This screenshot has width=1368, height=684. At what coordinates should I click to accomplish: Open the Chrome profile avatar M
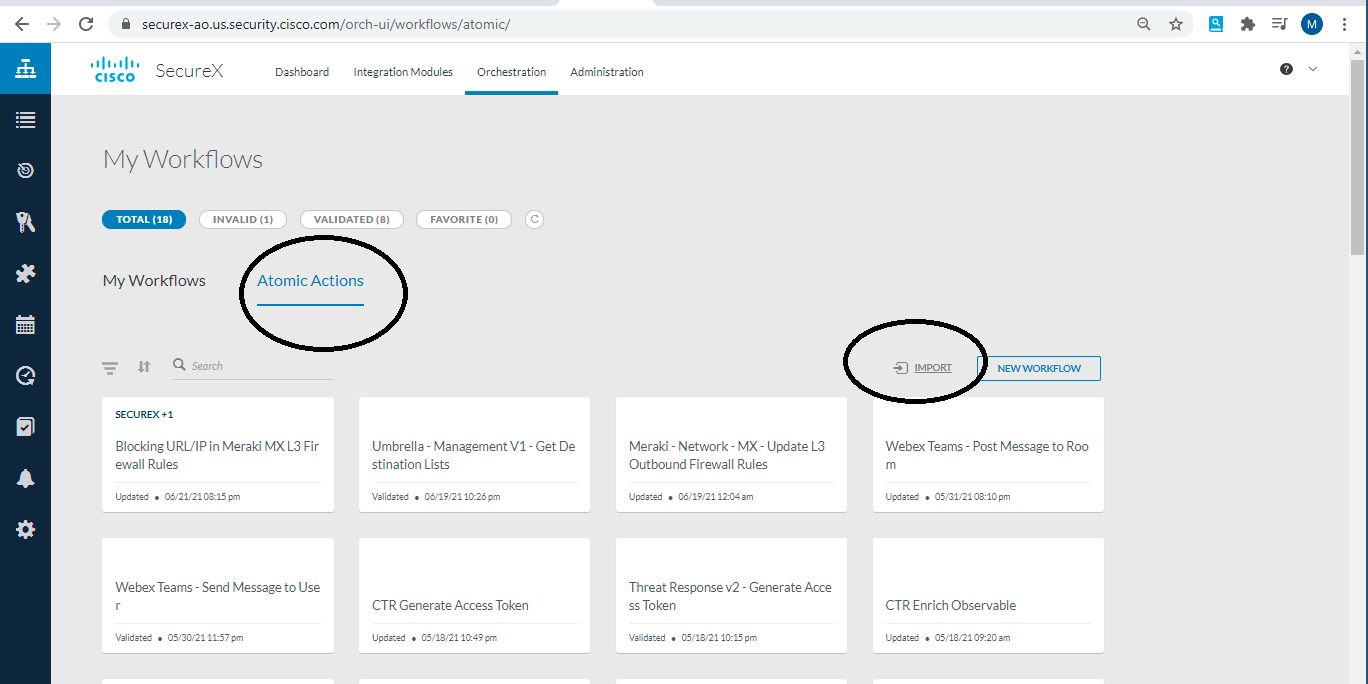[1312, 24]
